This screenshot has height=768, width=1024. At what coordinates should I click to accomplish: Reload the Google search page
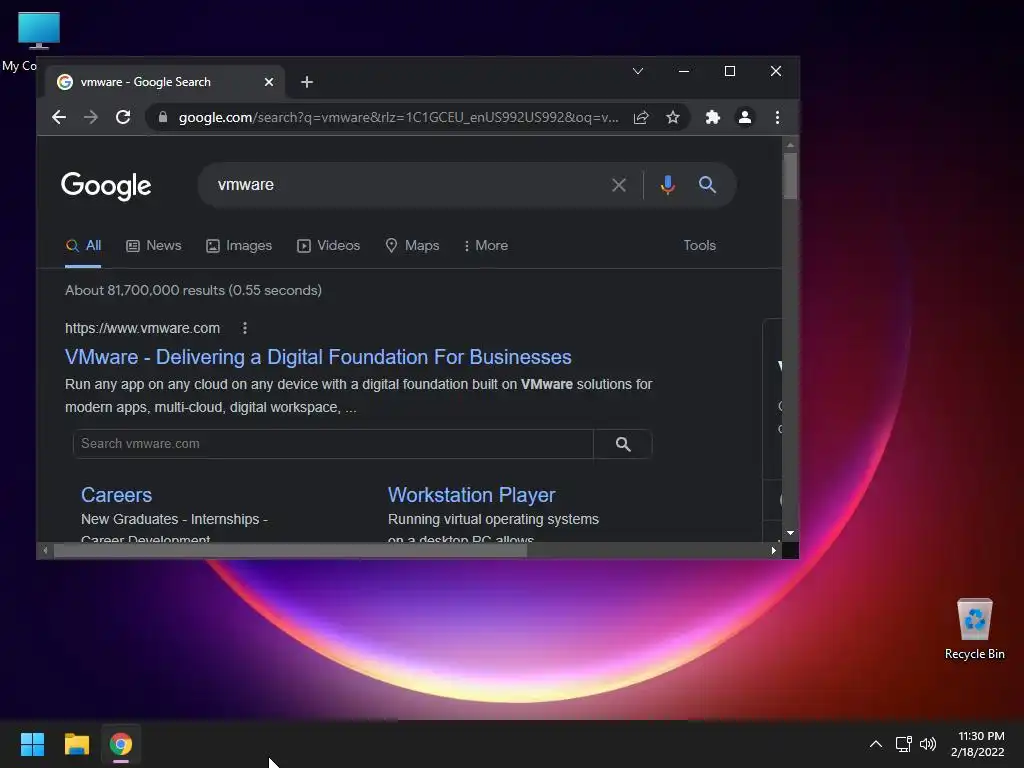click(123, 118)
